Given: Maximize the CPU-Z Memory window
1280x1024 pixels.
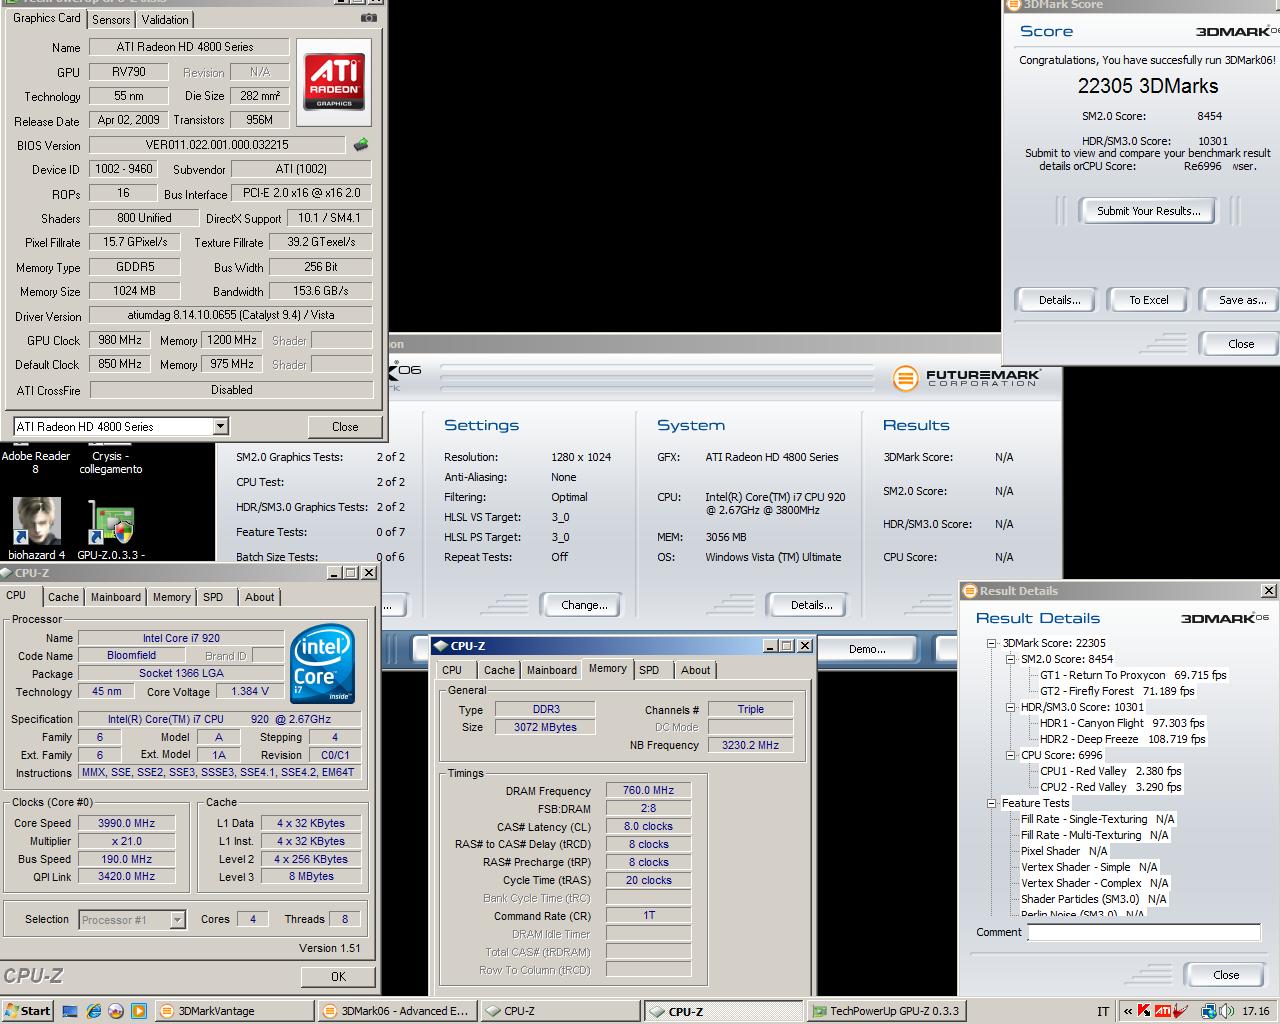Looking at the screenshot, I should click(x=787, y=646).
